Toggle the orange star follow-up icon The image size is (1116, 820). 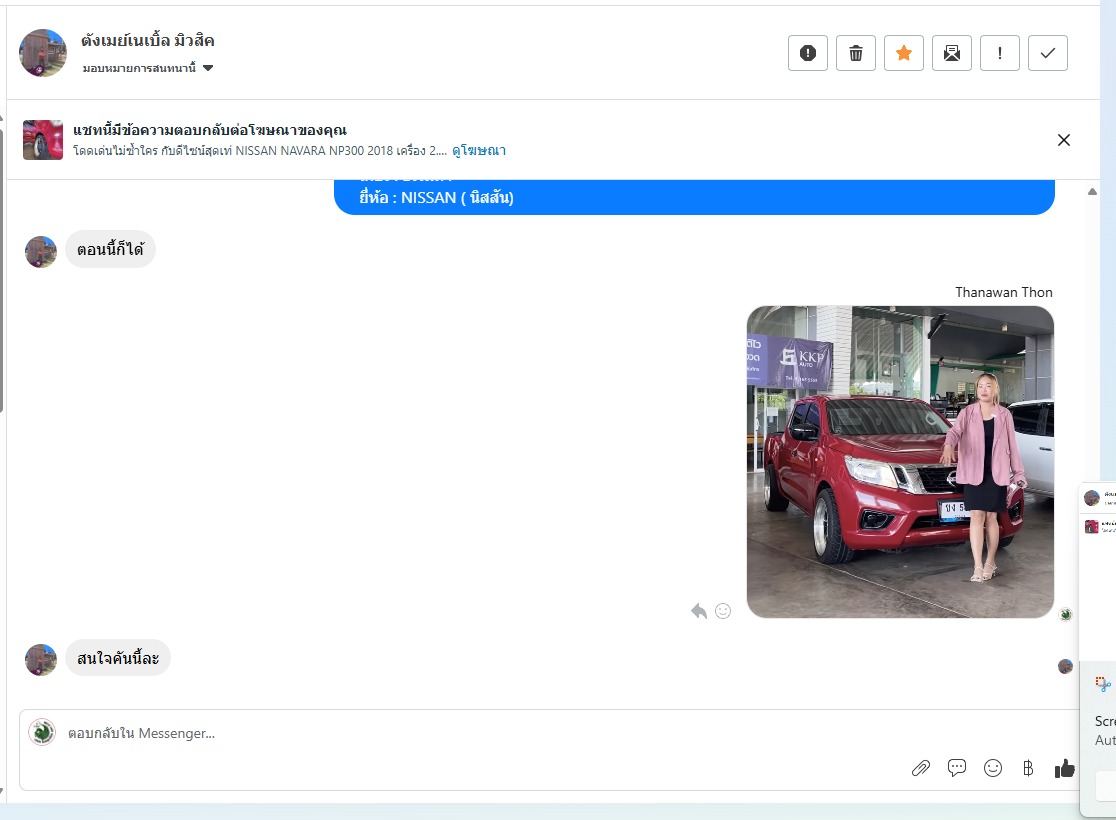pyautogui.click(x=904, y=53)
